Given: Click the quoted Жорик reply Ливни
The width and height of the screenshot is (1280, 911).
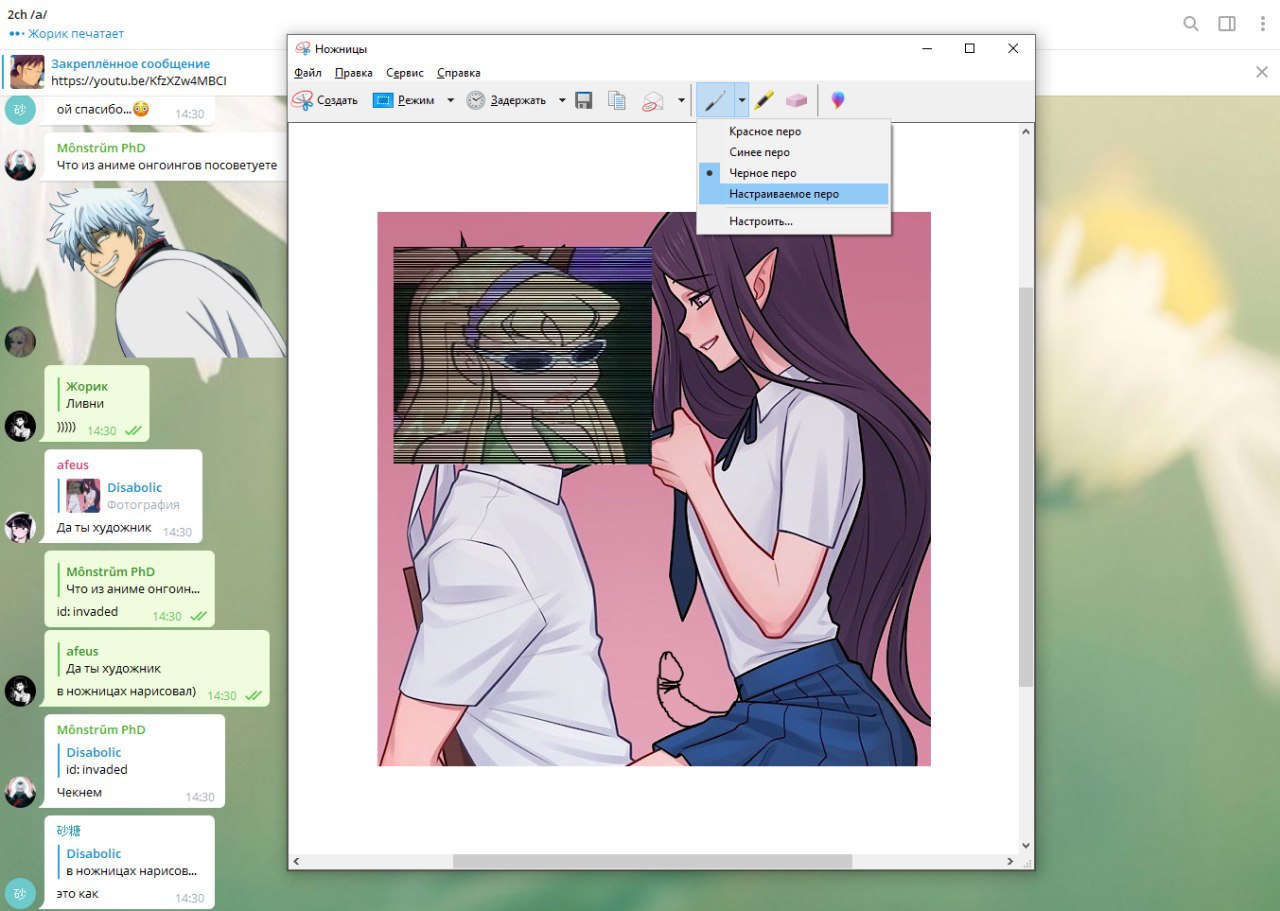Looking at the screenshot, I should coord(85,395).
